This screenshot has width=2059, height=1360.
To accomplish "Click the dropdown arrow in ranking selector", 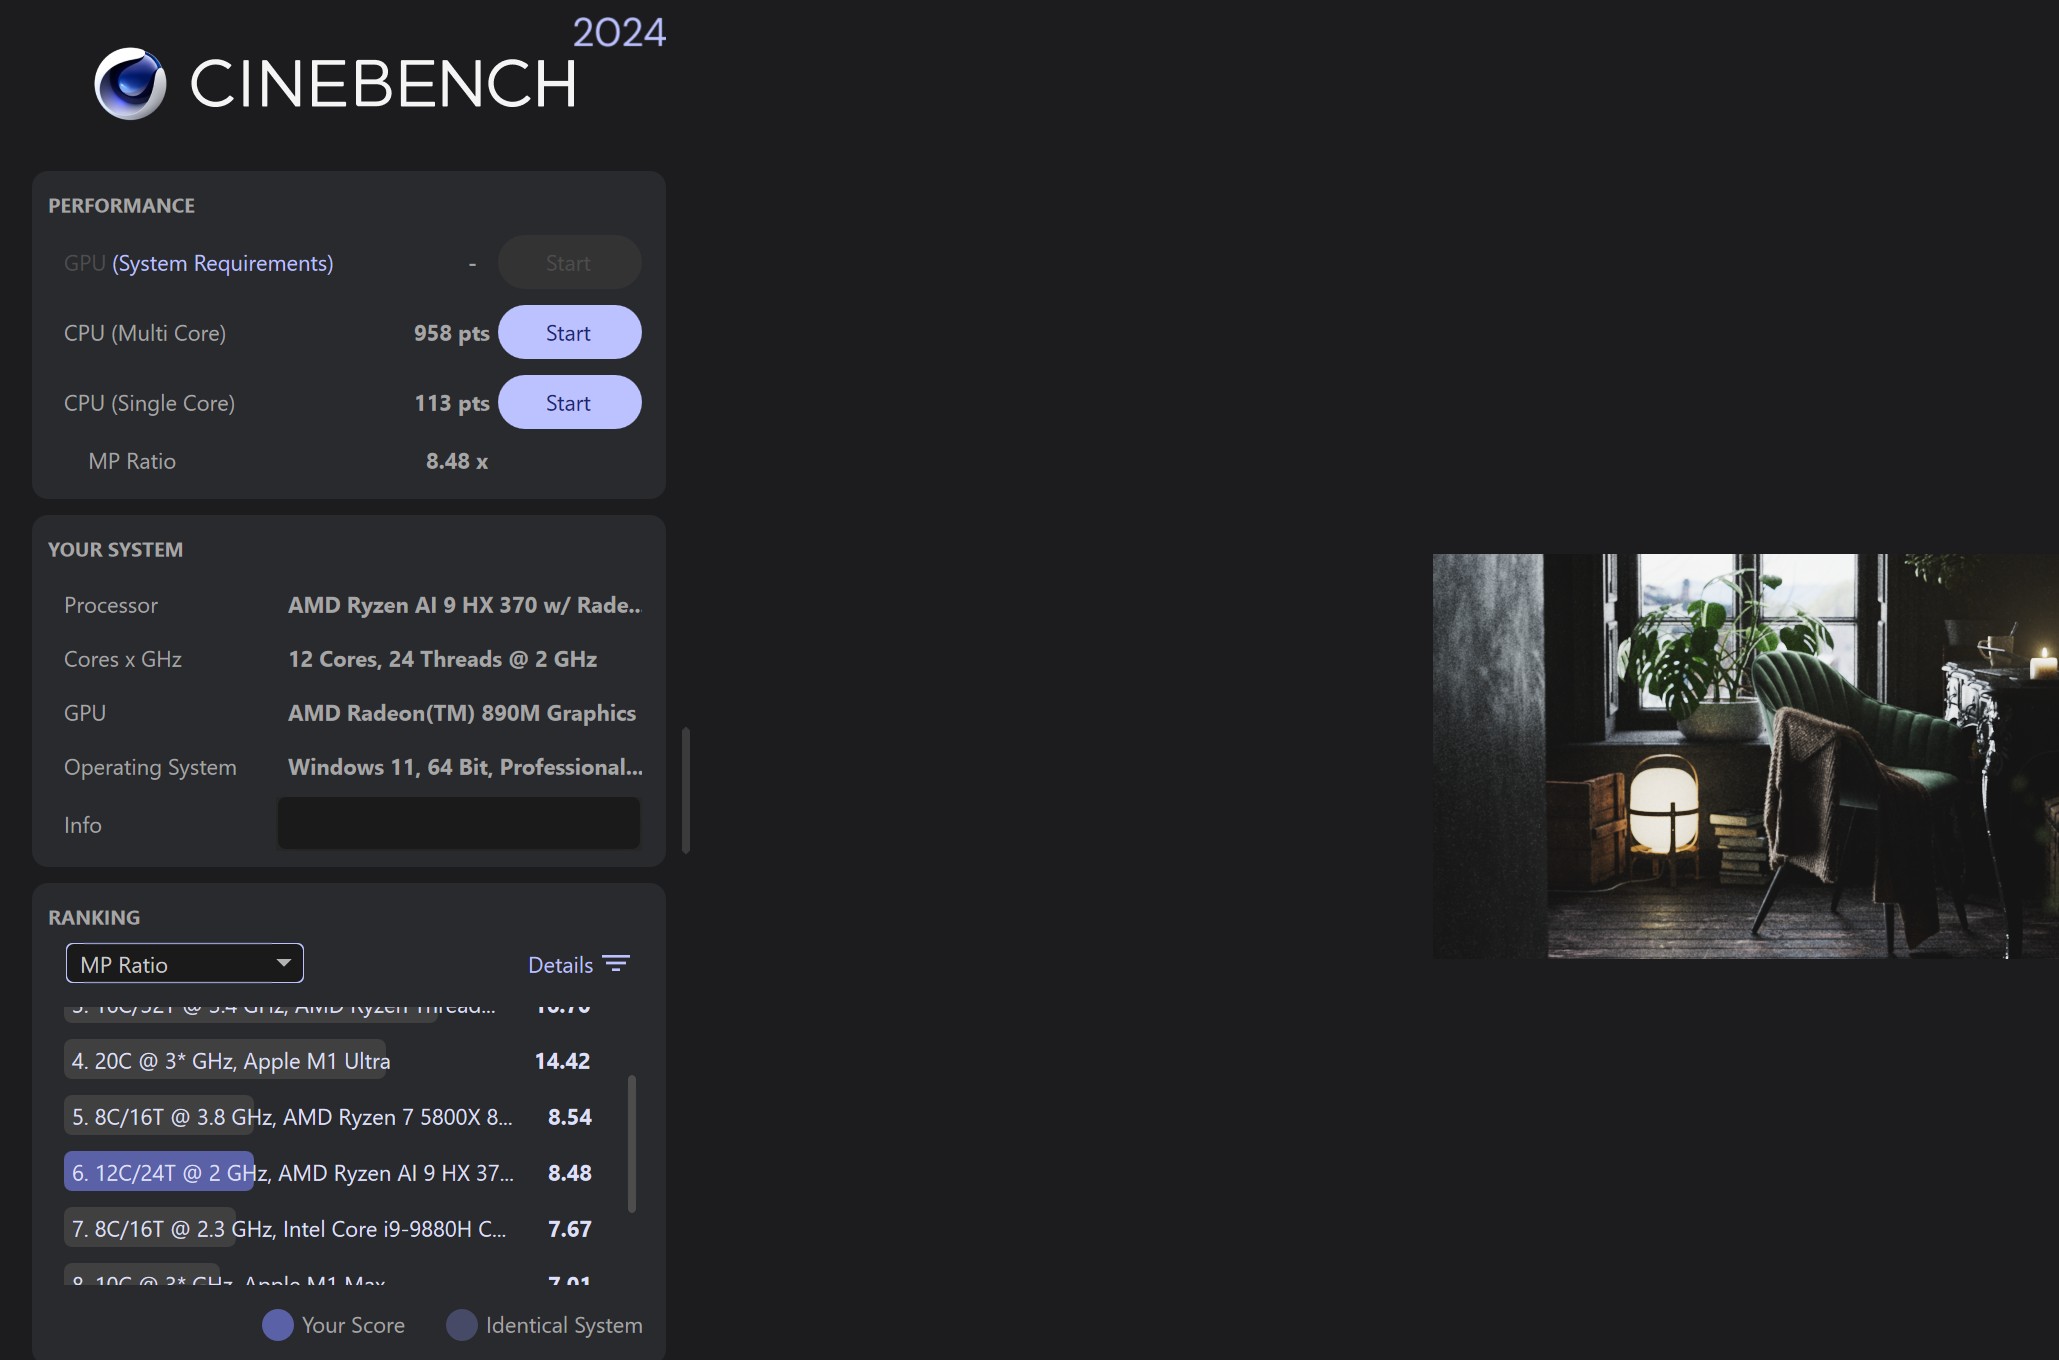I will (x=284, y=963).
